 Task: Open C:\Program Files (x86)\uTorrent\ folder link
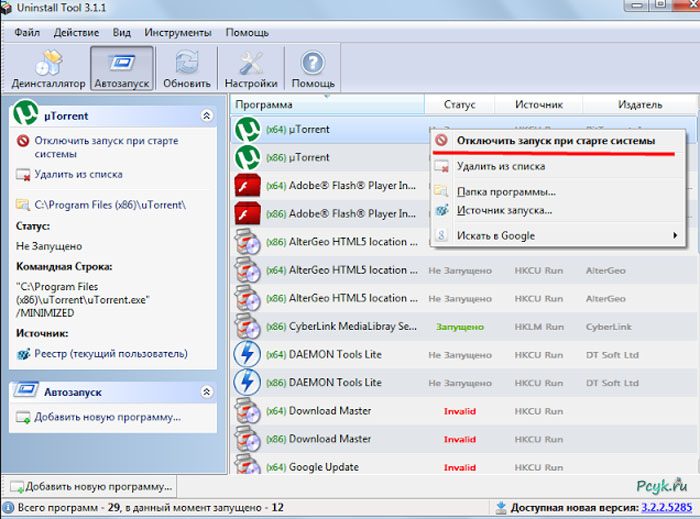coord(110,205)
